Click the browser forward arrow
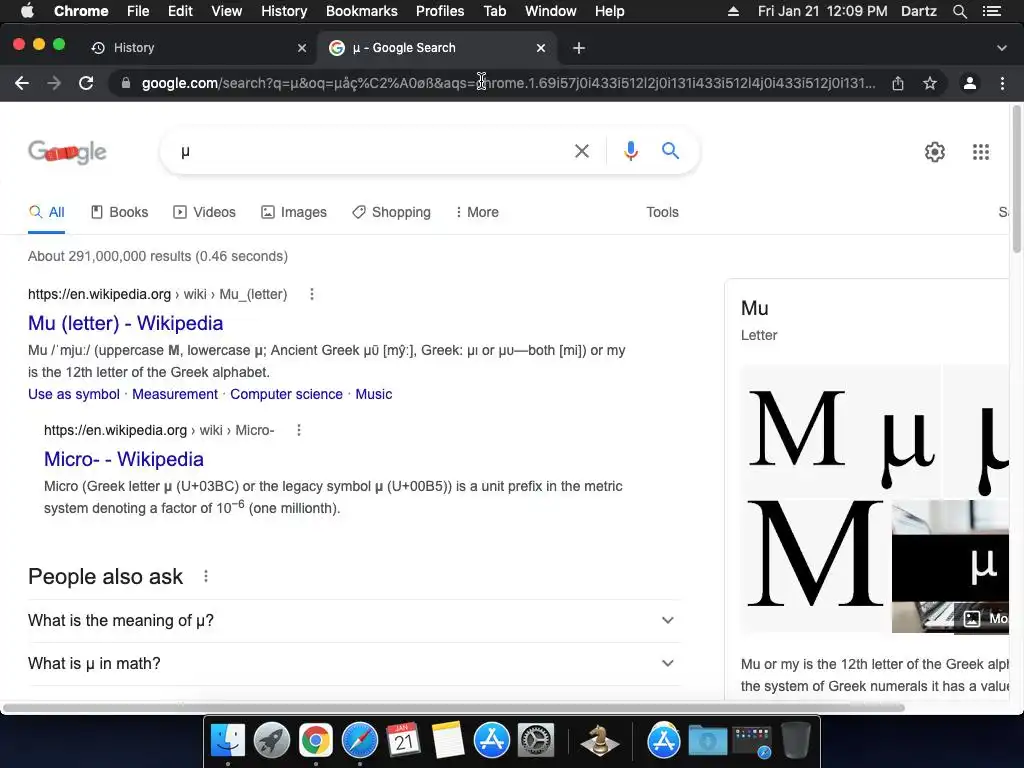The width and height of the screenshot is (1024, 768). pos(54,83)
